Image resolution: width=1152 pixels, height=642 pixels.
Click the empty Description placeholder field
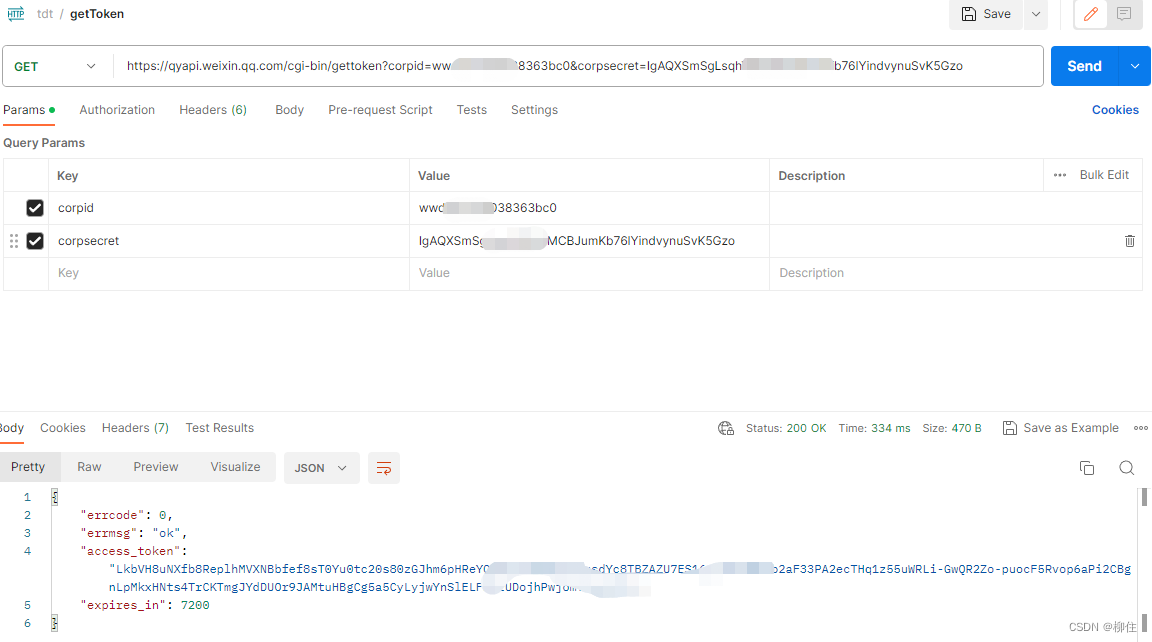955,273
